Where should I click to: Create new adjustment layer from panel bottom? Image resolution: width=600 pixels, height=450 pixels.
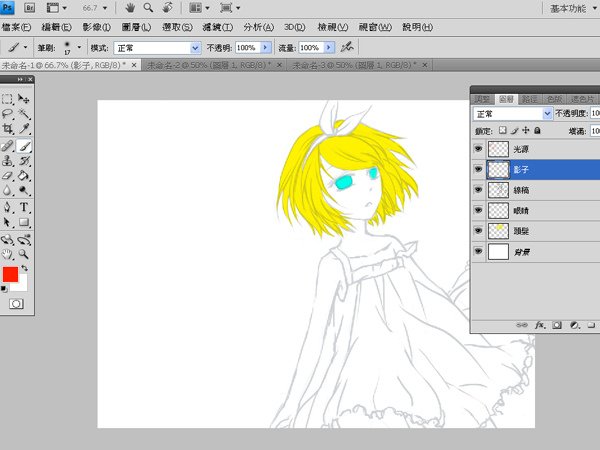[574, 325]
